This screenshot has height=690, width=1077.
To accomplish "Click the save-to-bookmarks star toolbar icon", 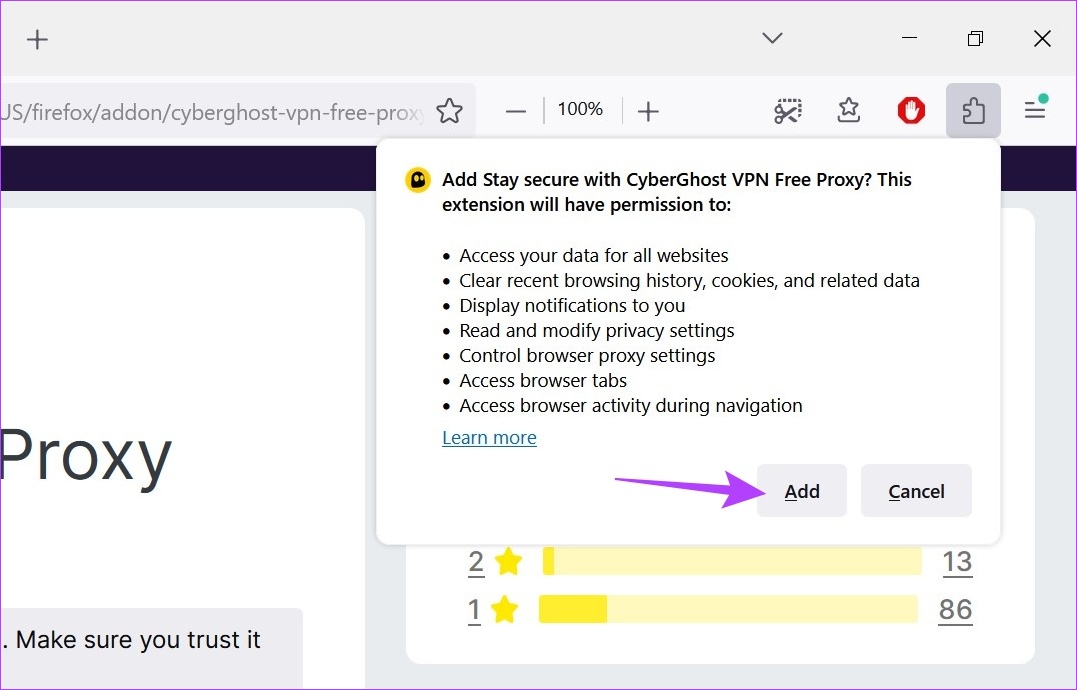I will pyautogui.click(x=848, y=110).
